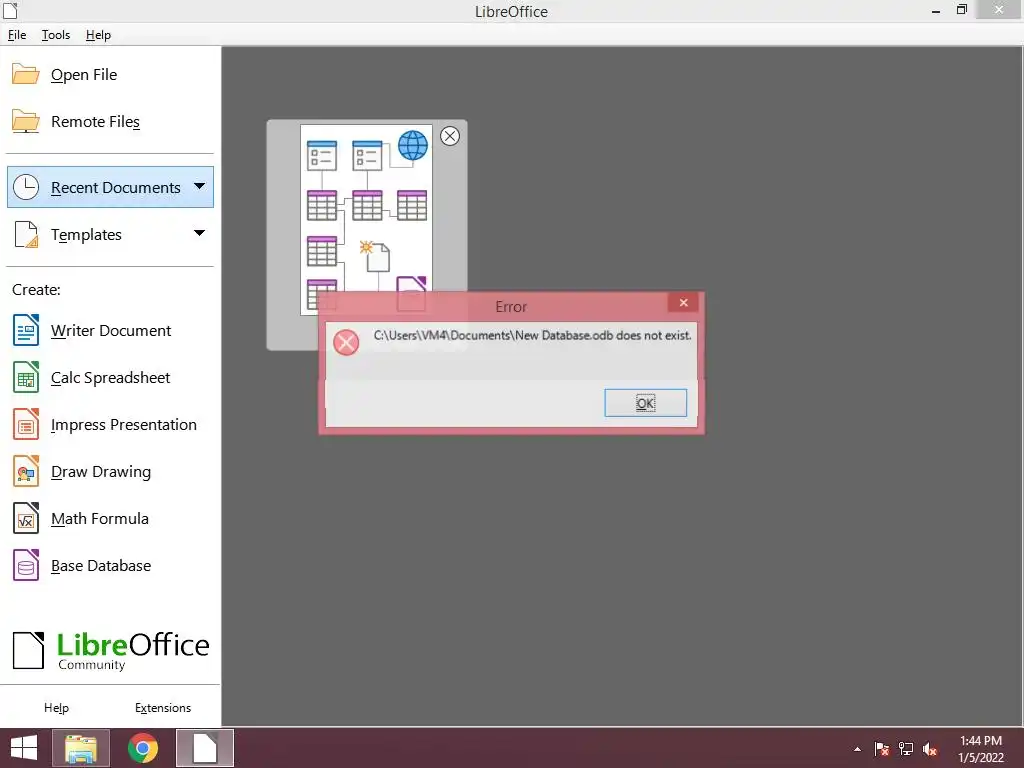Click the Base Database icon
1024x768 pixels.
[x=26, y=566]
